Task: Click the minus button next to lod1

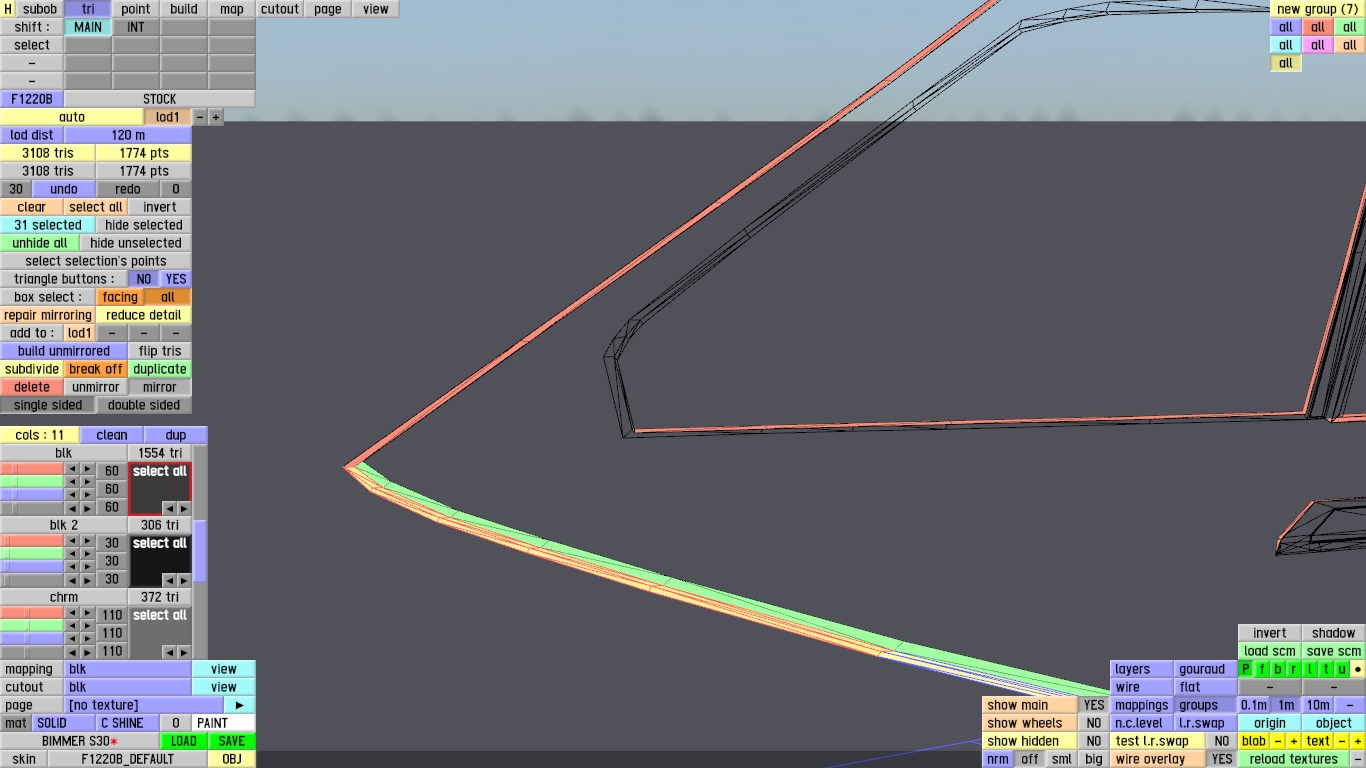Action: click(x=200, y=117)
